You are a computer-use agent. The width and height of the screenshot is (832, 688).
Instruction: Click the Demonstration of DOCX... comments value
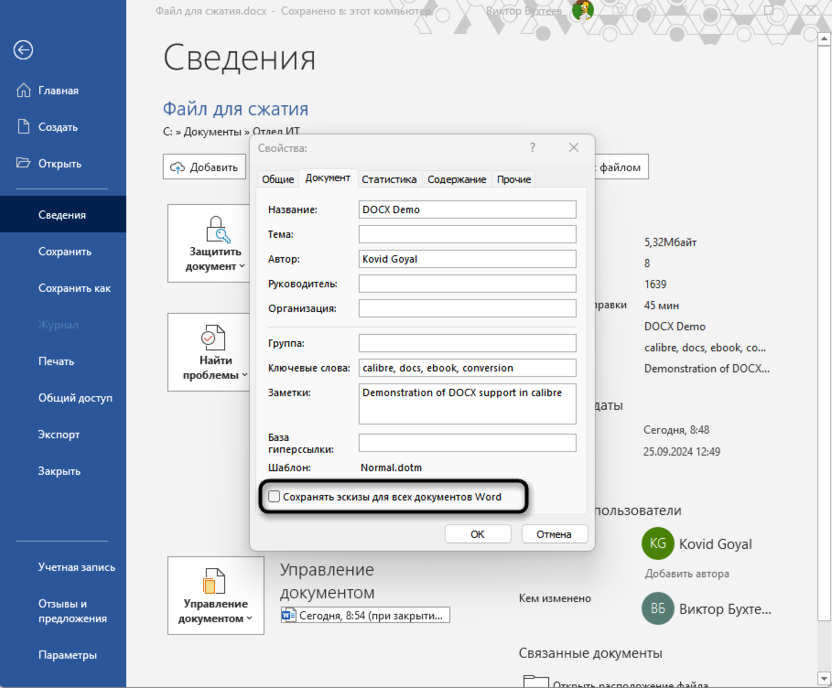point(707,368)
